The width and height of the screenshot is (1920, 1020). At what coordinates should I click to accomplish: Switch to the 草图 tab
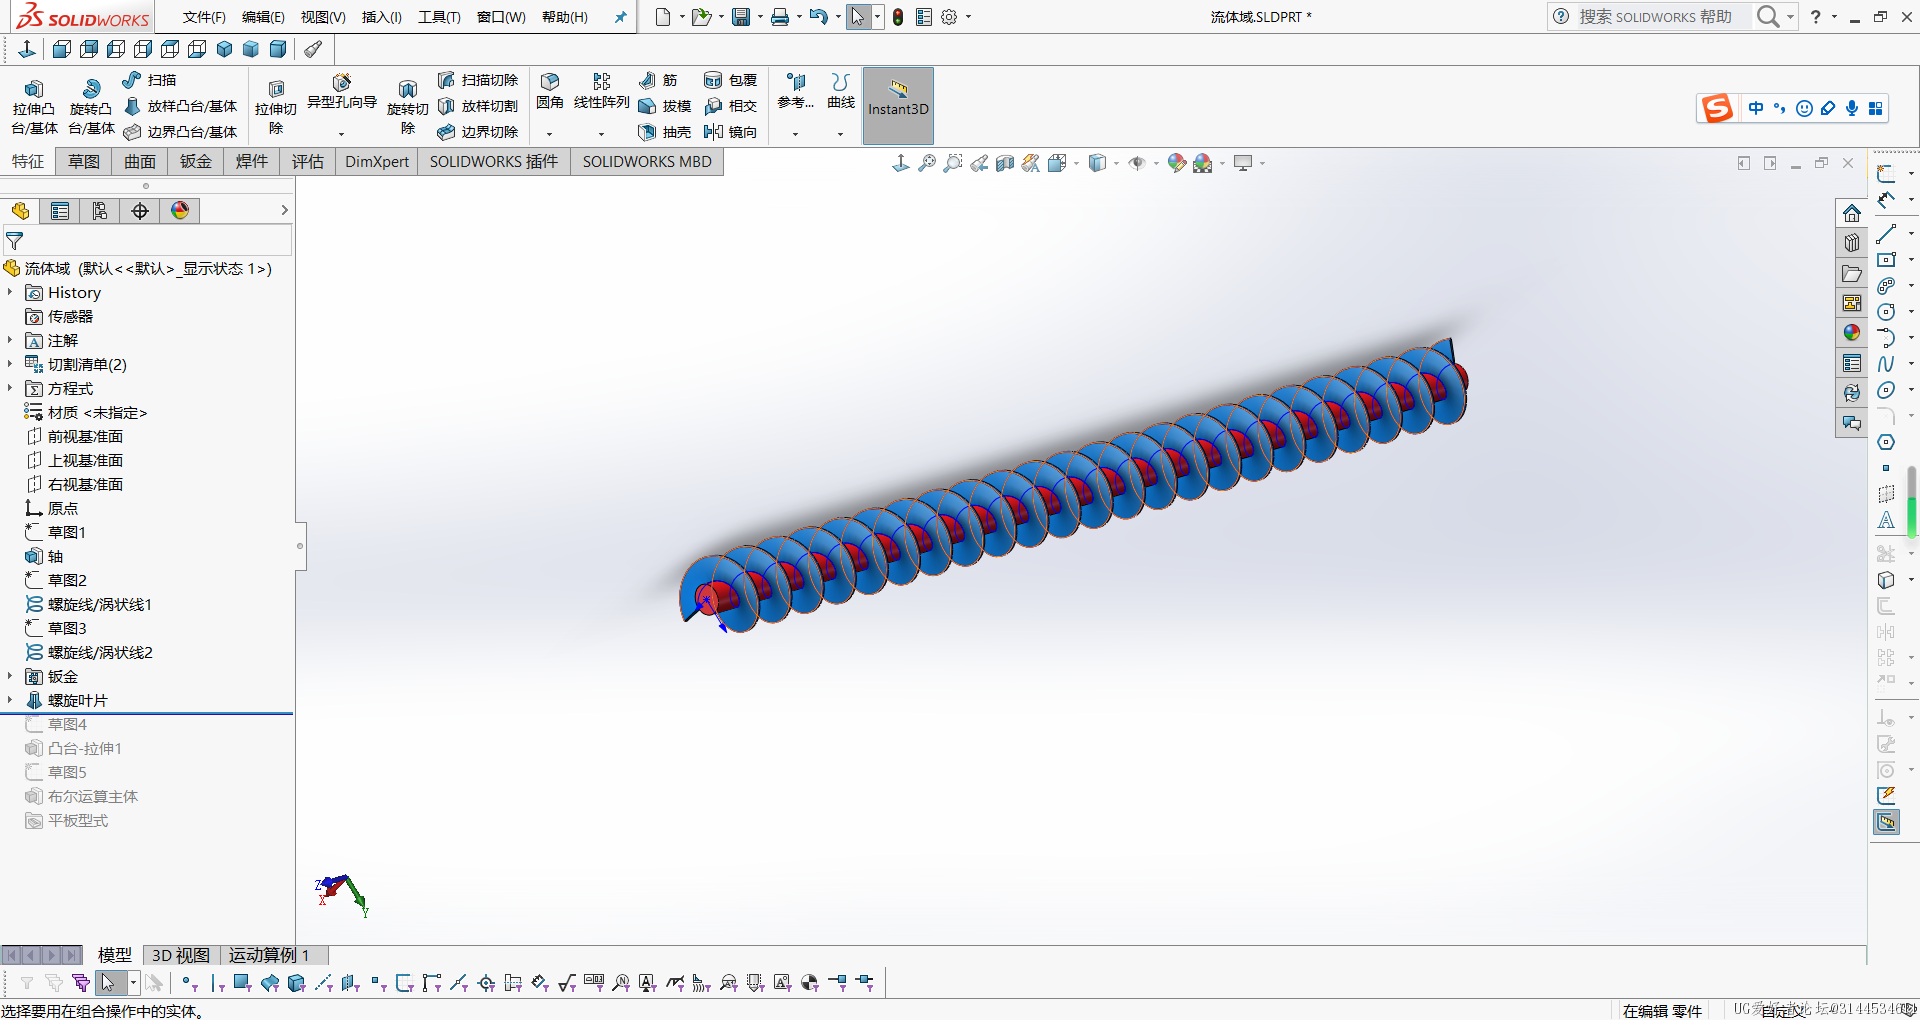[84, 161]
